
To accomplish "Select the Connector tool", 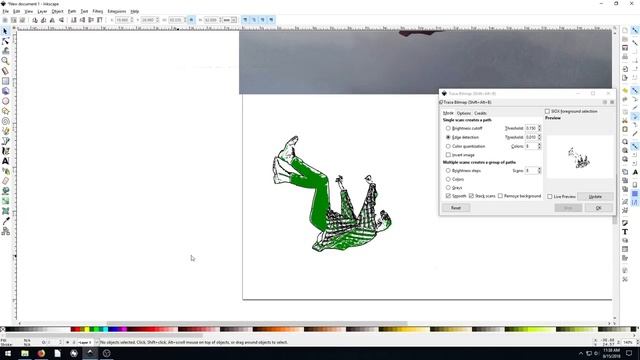I will click(5, 231).
